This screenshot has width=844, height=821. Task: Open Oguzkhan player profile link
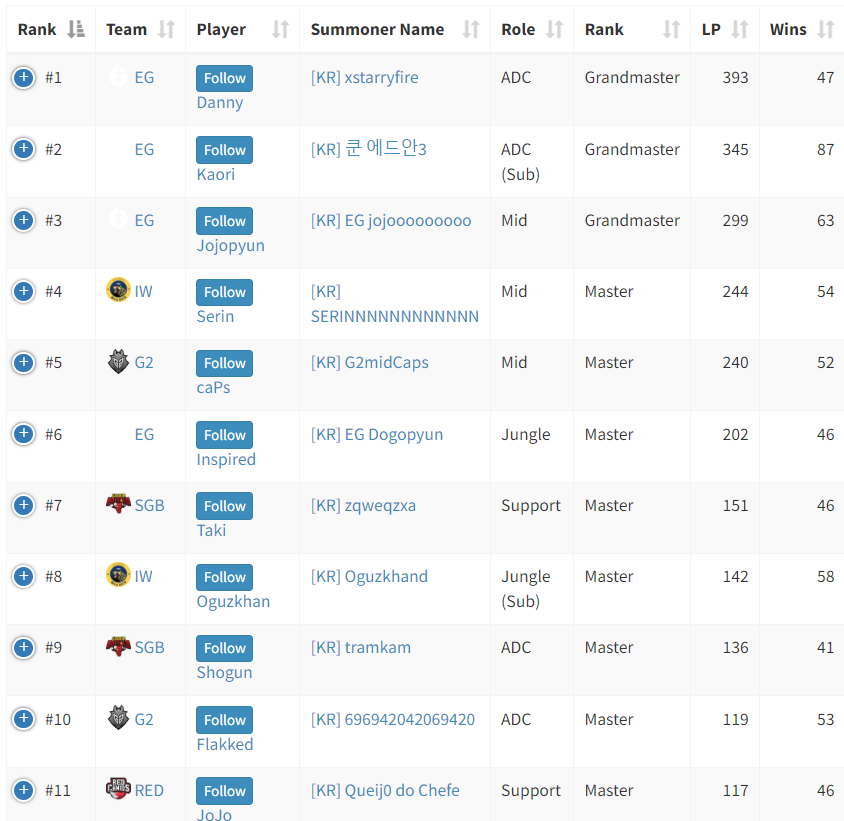pos(233,601)
